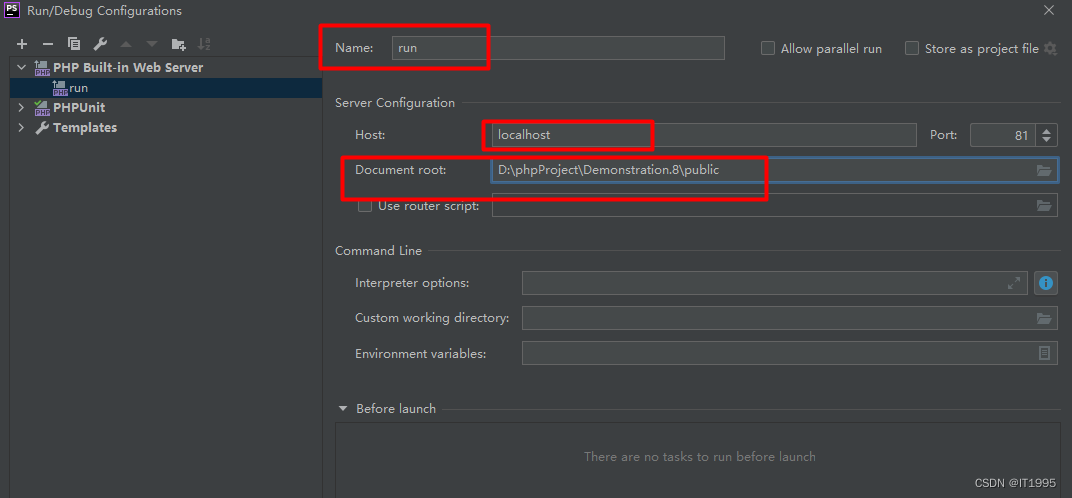Expand the Interpreter options field
Viewport: 1072px width, 498px height.
click(x=1014, y=283)
